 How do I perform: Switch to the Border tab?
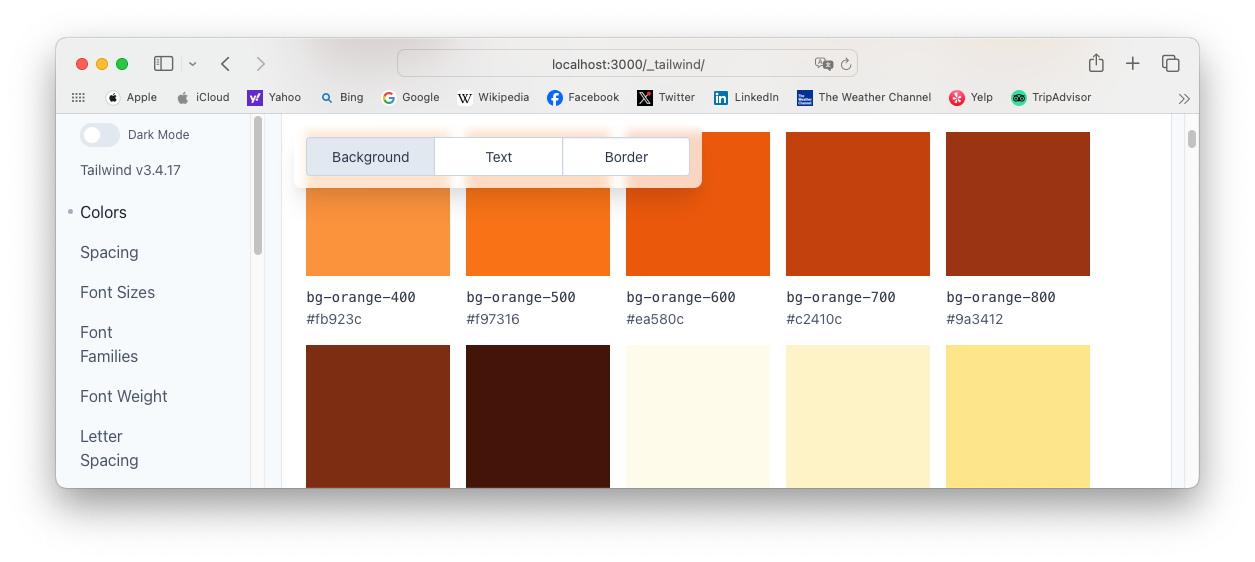tap(626, 157)
